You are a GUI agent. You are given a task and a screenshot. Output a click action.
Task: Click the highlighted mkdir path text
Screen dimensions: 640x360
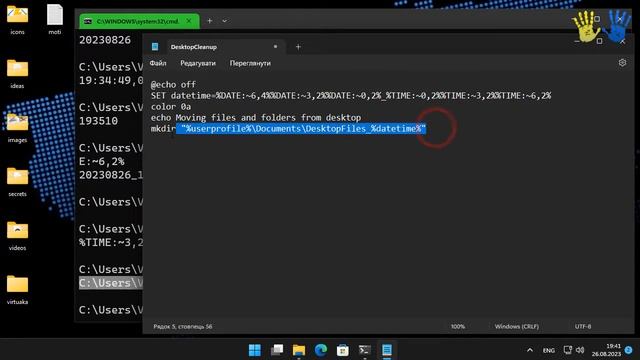301,129
